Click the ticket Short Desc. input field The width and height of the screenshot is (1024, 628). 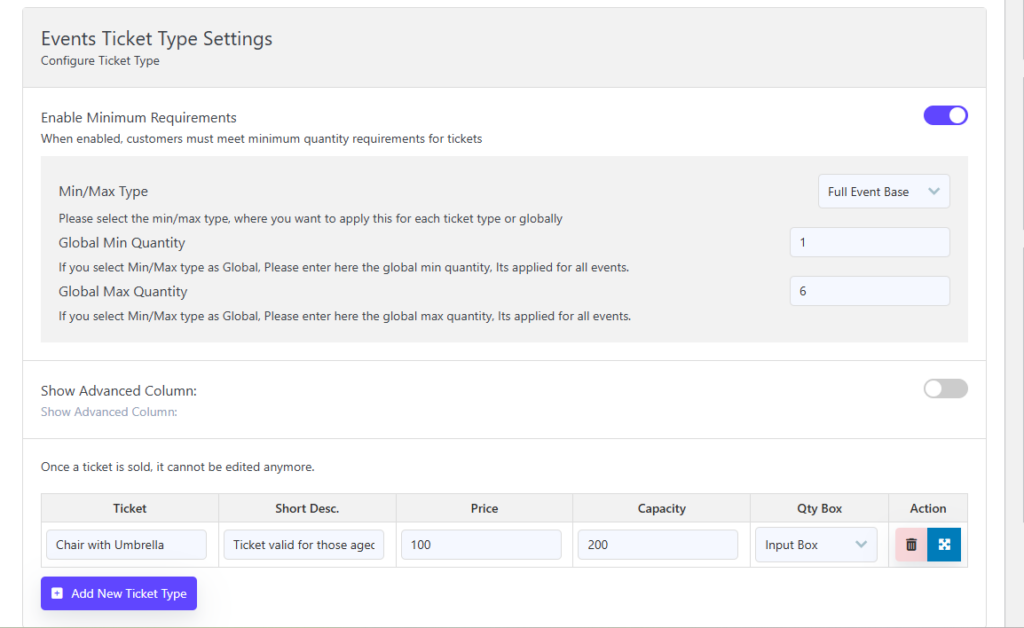[304, 544]
